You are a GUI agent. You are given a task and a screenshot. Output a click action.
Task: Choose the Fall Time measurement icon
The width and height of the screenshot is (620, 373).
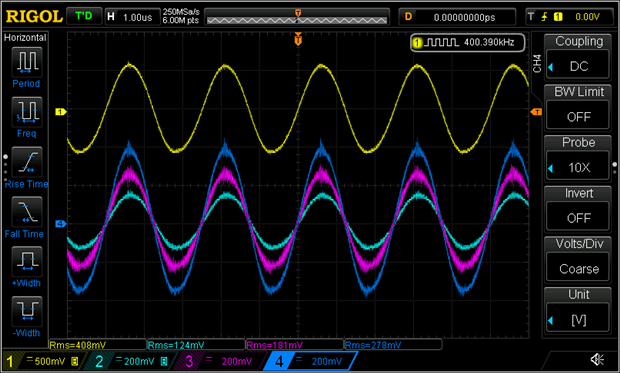point(27,212)
